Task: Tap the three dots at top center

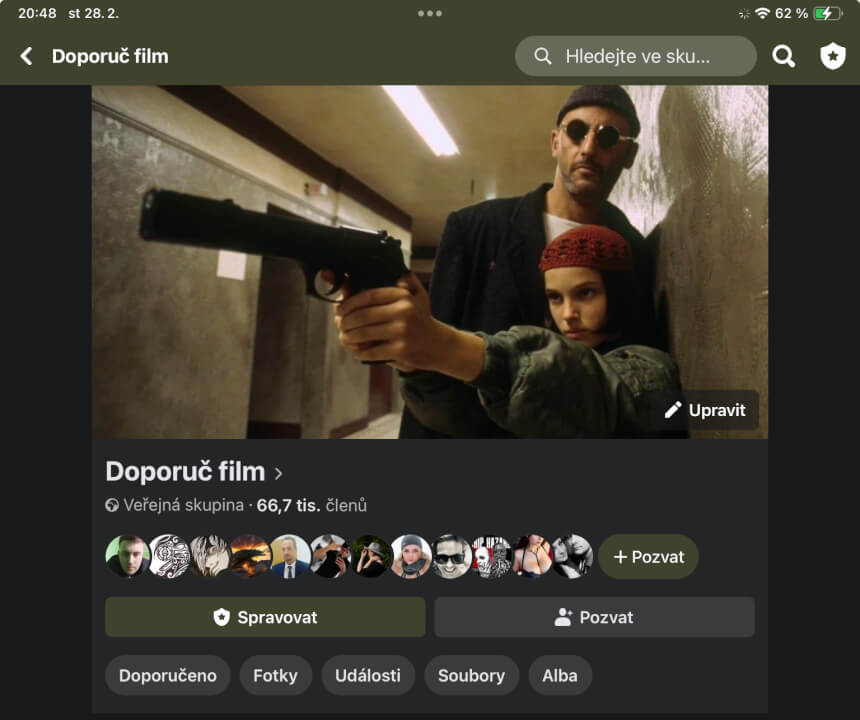Action: (x=430, y=13)
